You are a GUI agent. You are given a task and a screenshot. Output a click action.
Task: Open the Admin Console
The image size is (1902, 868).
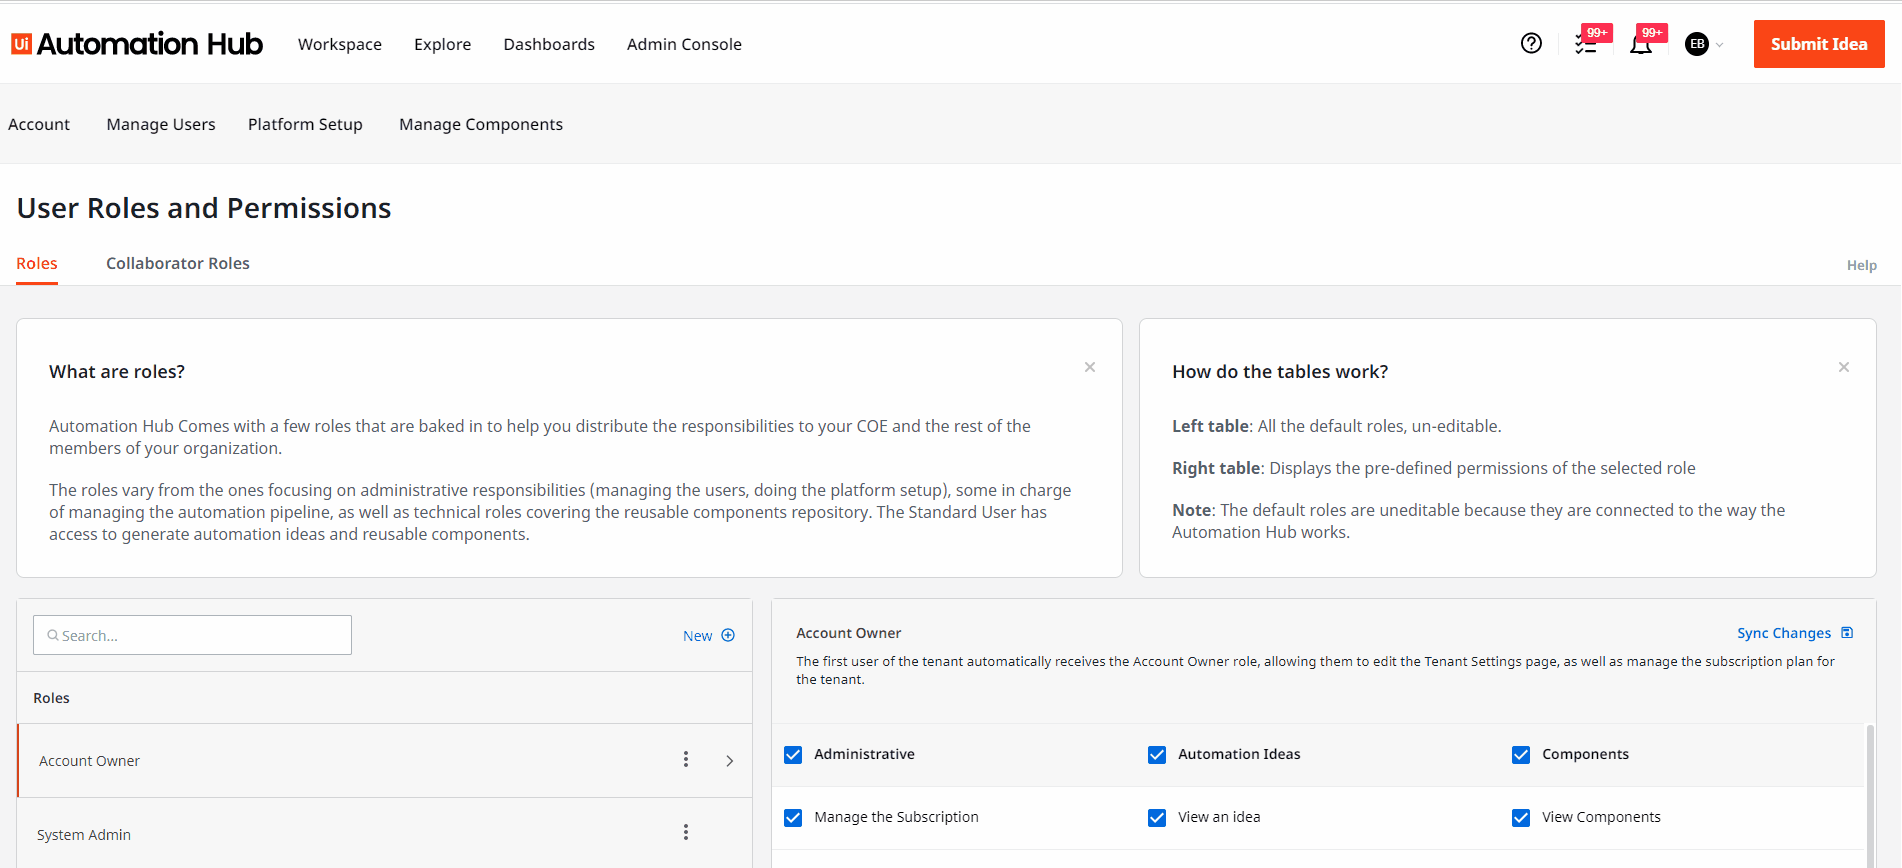click(684, 44)
